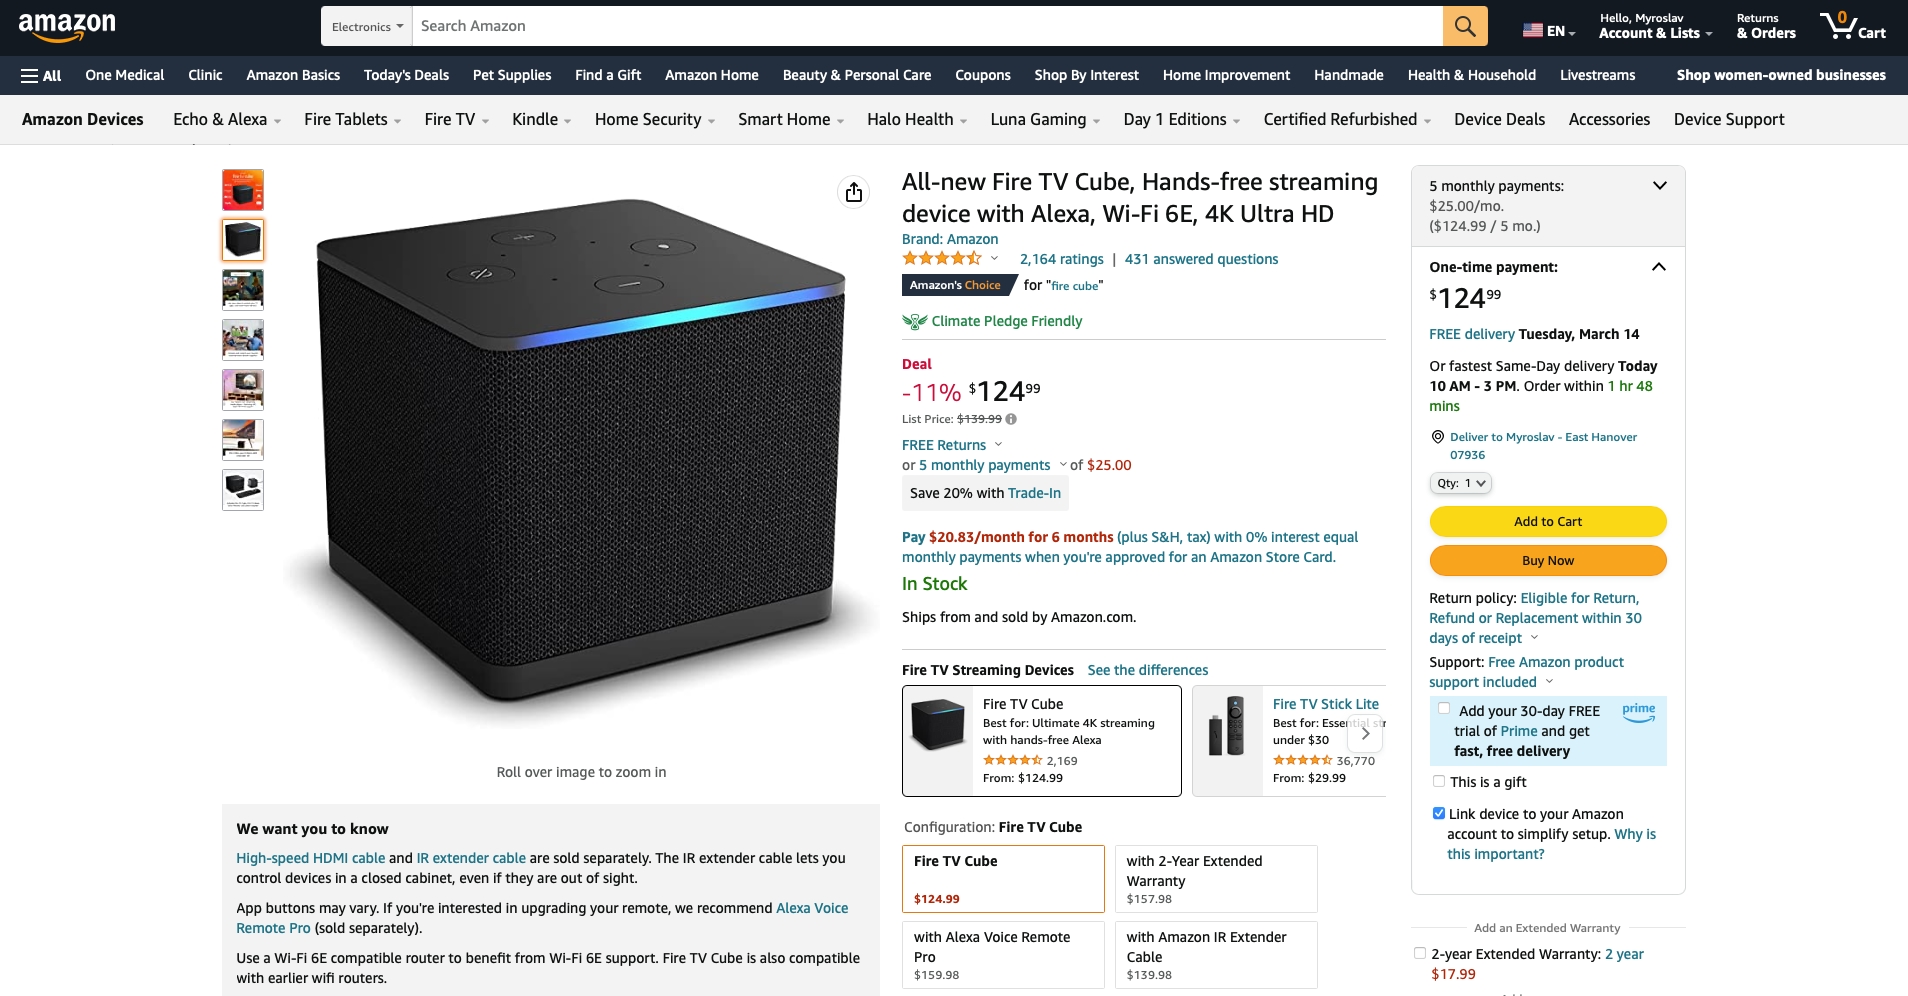Click the List Price info icon
1908x996 pixels.
tap(1011, 419)
